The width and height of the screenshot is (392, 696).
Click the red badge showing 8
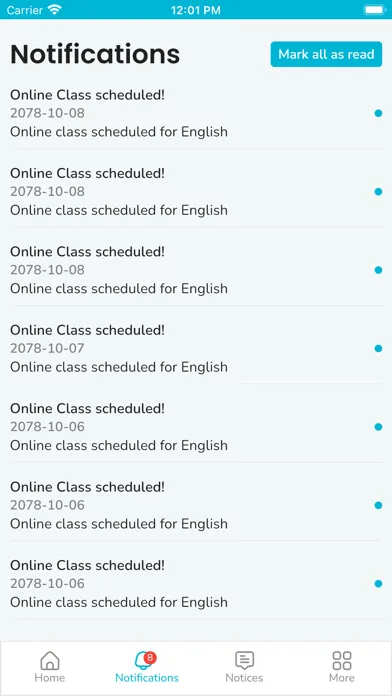[x=150, y=657]
